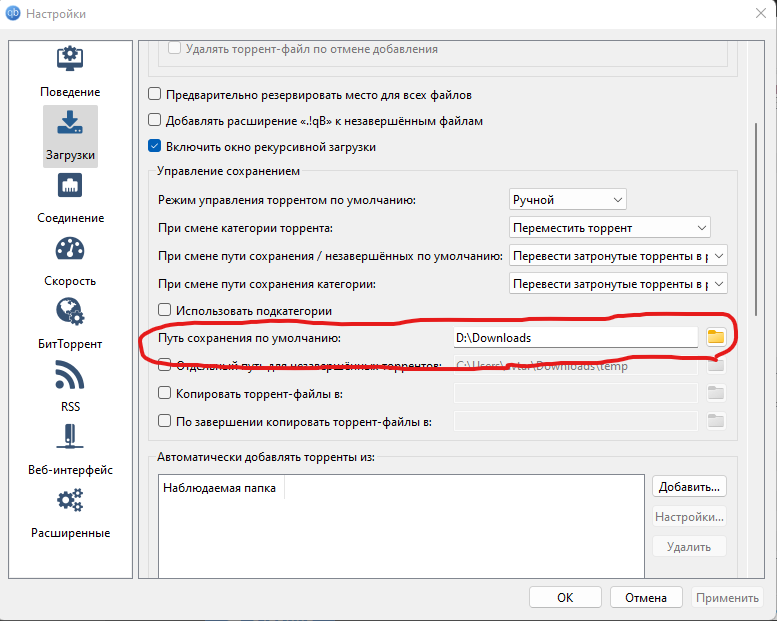Browse folder for completed torrent-file copies
The height and width of the screenshot is (621, 777).
pyautogui.click(x=716, y=422)
